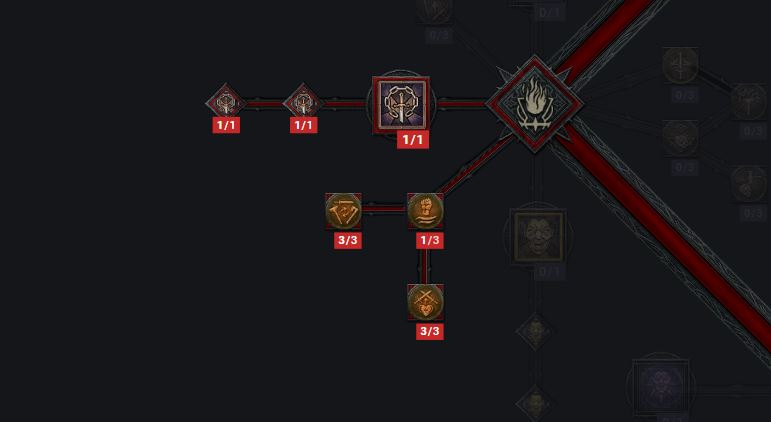Click the dimmed passive node below the sword passive
771x422 pixels.
tap(680, 138)
